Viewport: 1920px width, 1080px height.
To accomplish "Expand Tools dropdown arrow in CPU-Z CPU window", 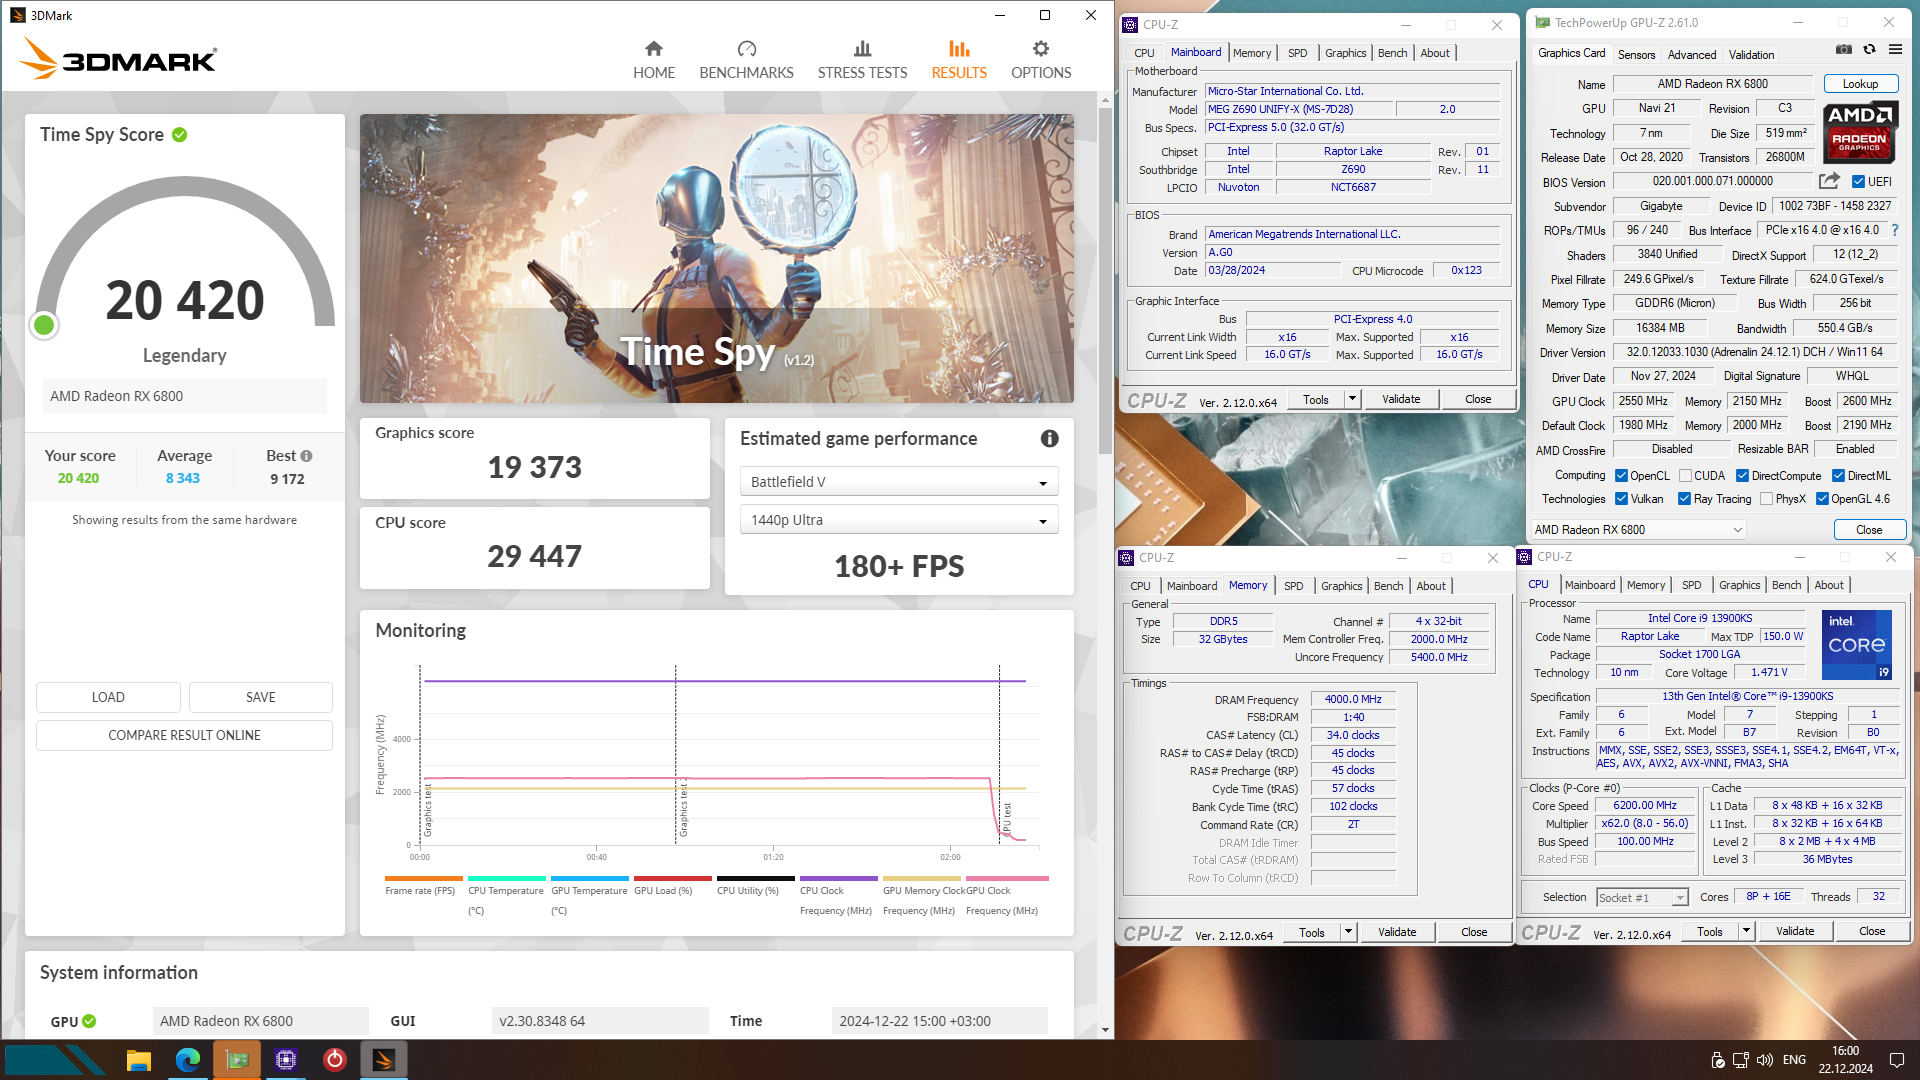I will (1746, 931).
